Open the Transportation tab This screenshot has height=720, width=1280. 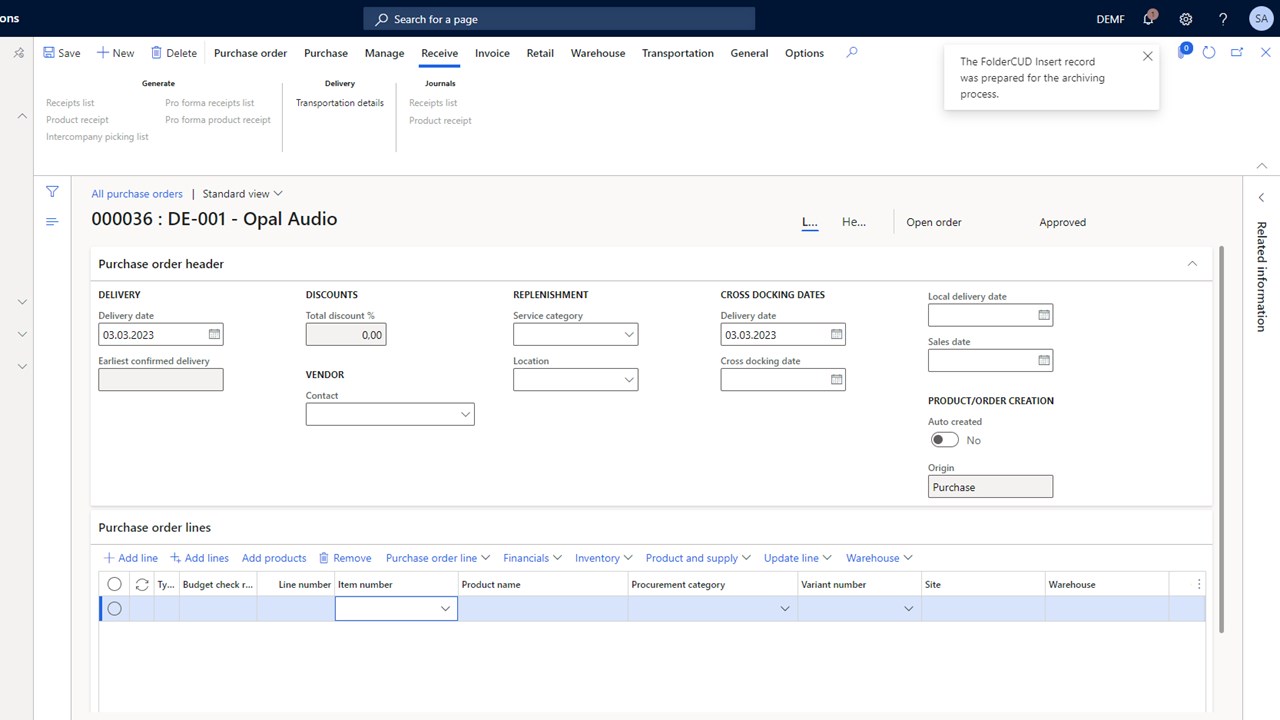pyautogui.click(x=678, y=53)
